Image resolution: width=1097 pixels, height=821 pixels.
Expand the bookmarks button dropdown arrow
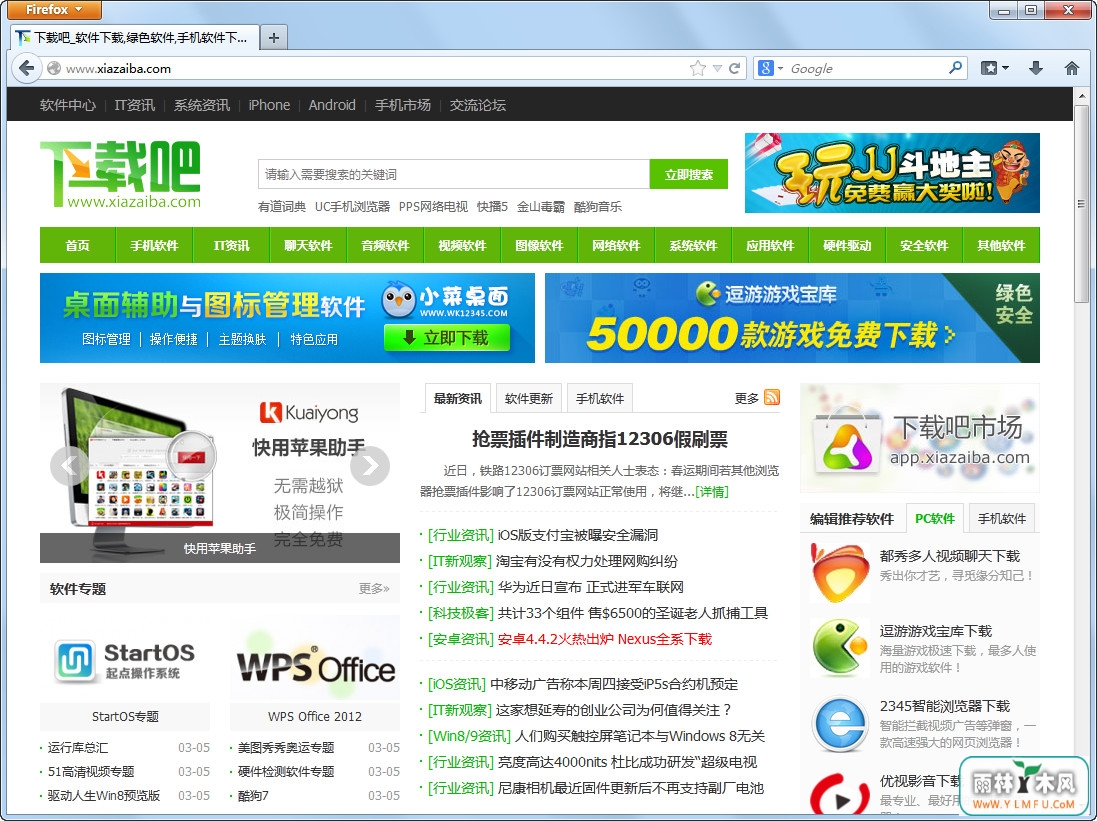(x=1005, y=68)
